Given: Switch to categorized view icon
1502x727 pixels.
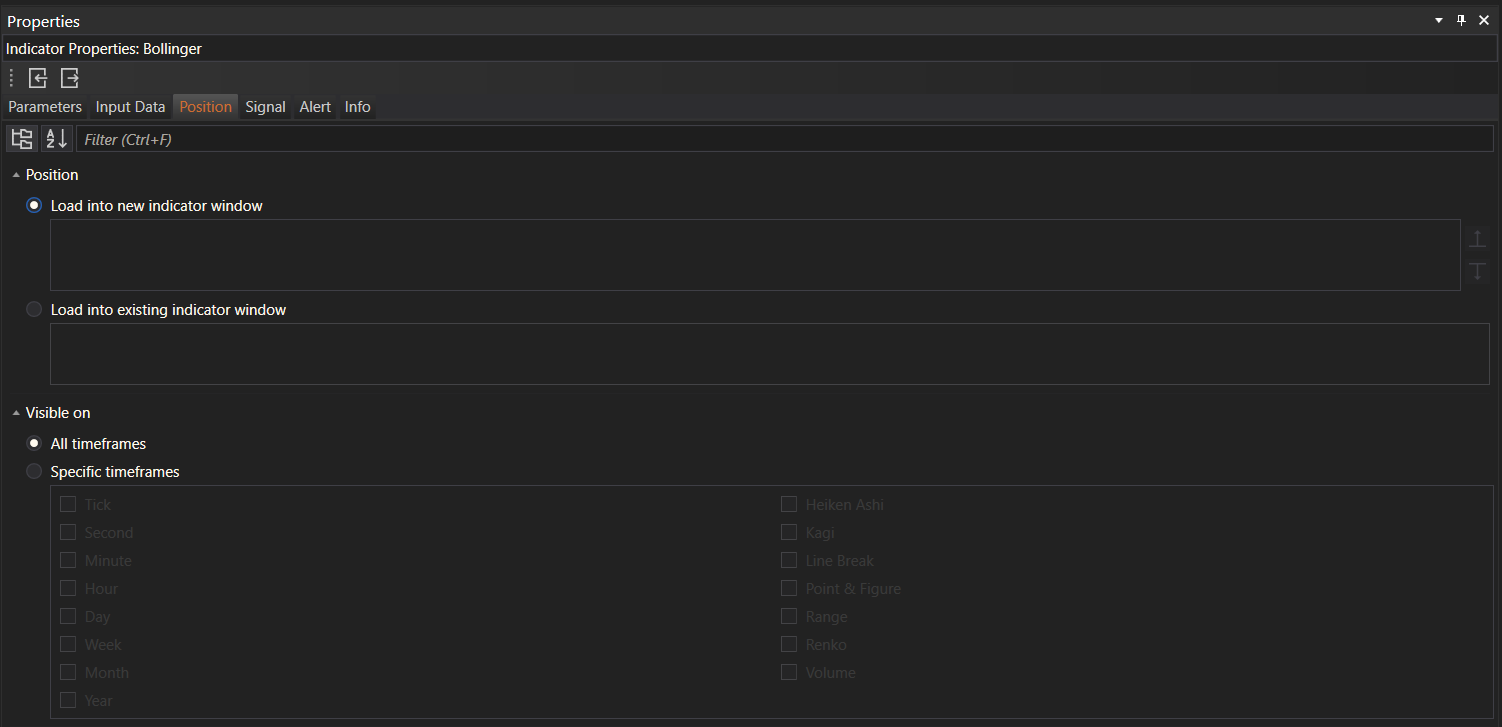Looking at the screenshot, I should pyautogui.click(x=21, y=139).
